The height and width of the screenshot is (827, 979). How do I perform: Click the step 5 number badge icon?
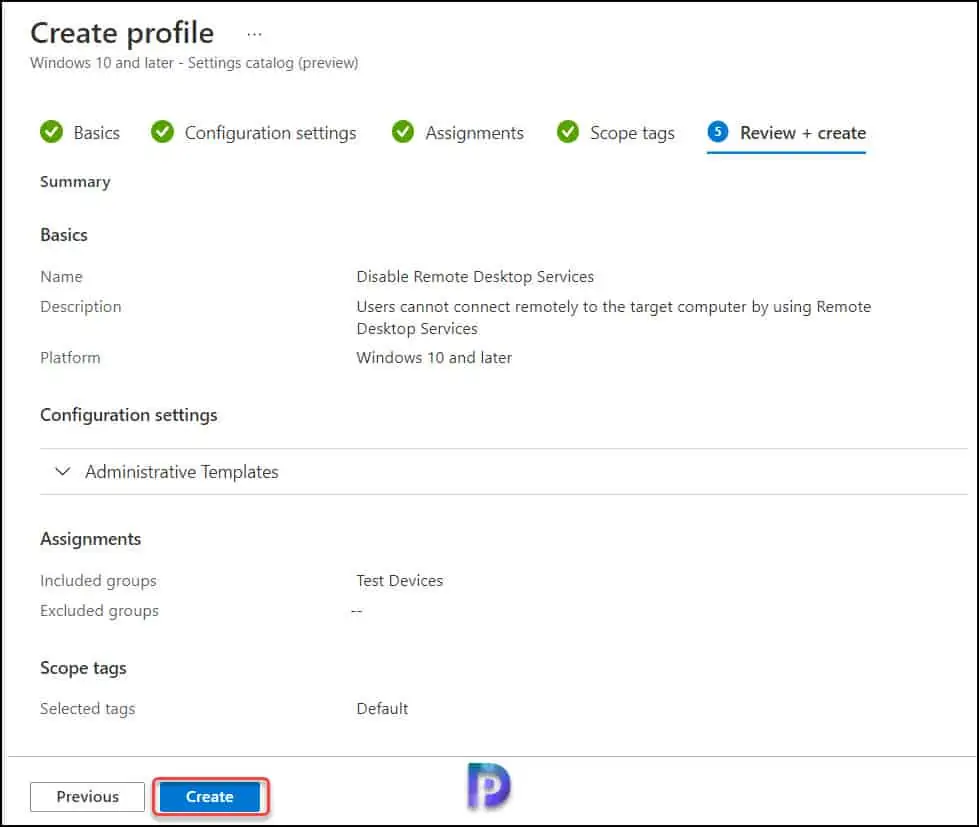tap(718, 132)
